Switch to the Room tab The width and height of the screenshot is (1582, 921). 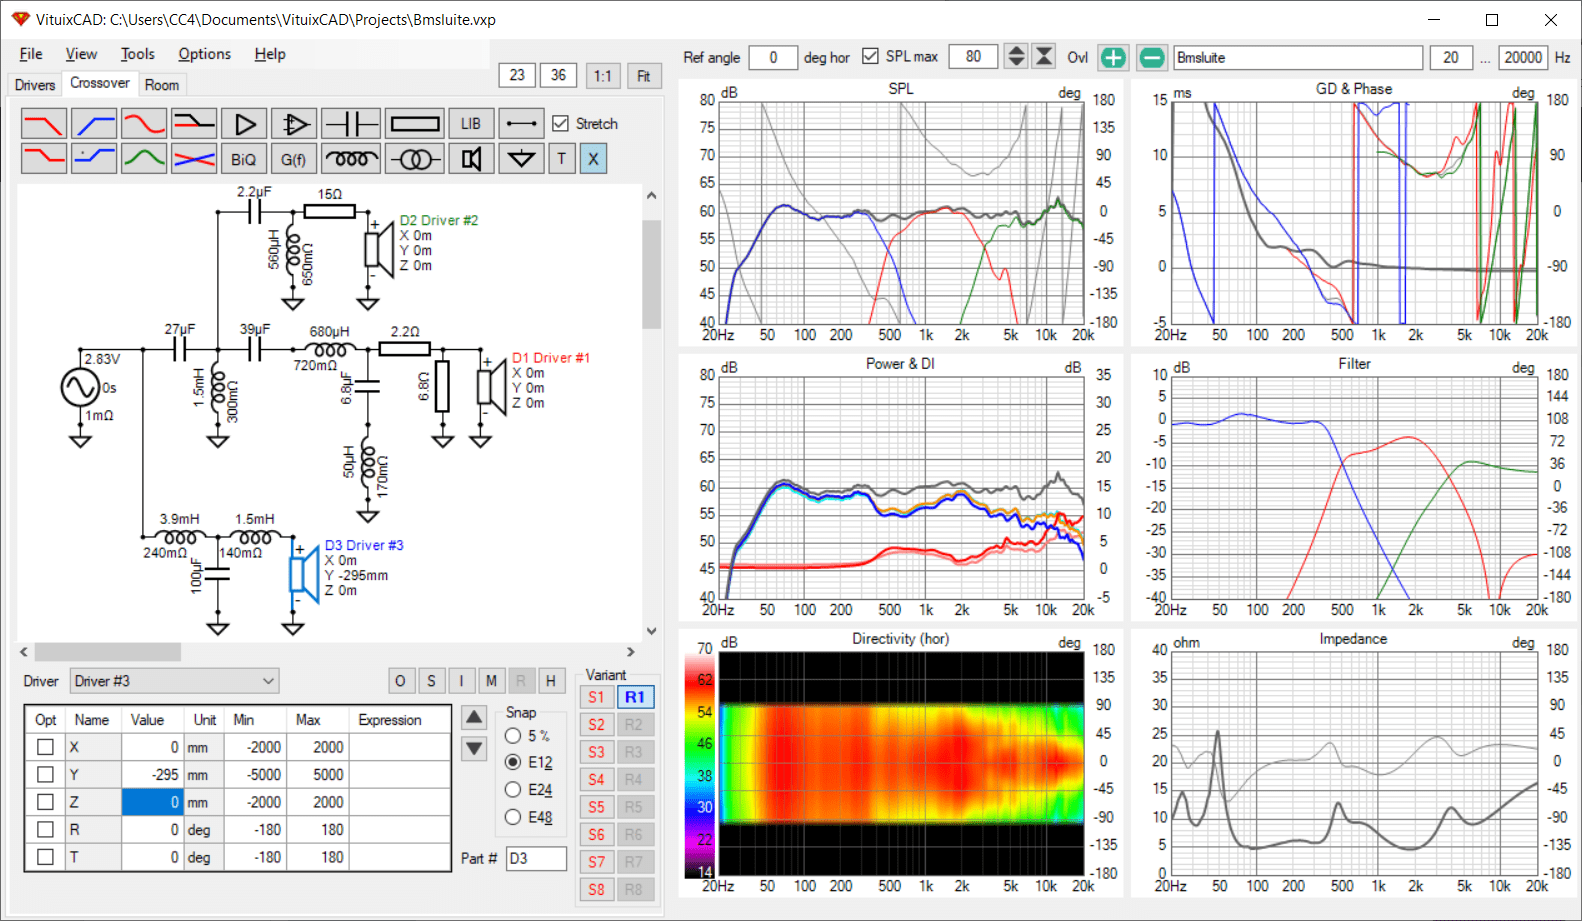pyautogui.click(x=162, y=85)
